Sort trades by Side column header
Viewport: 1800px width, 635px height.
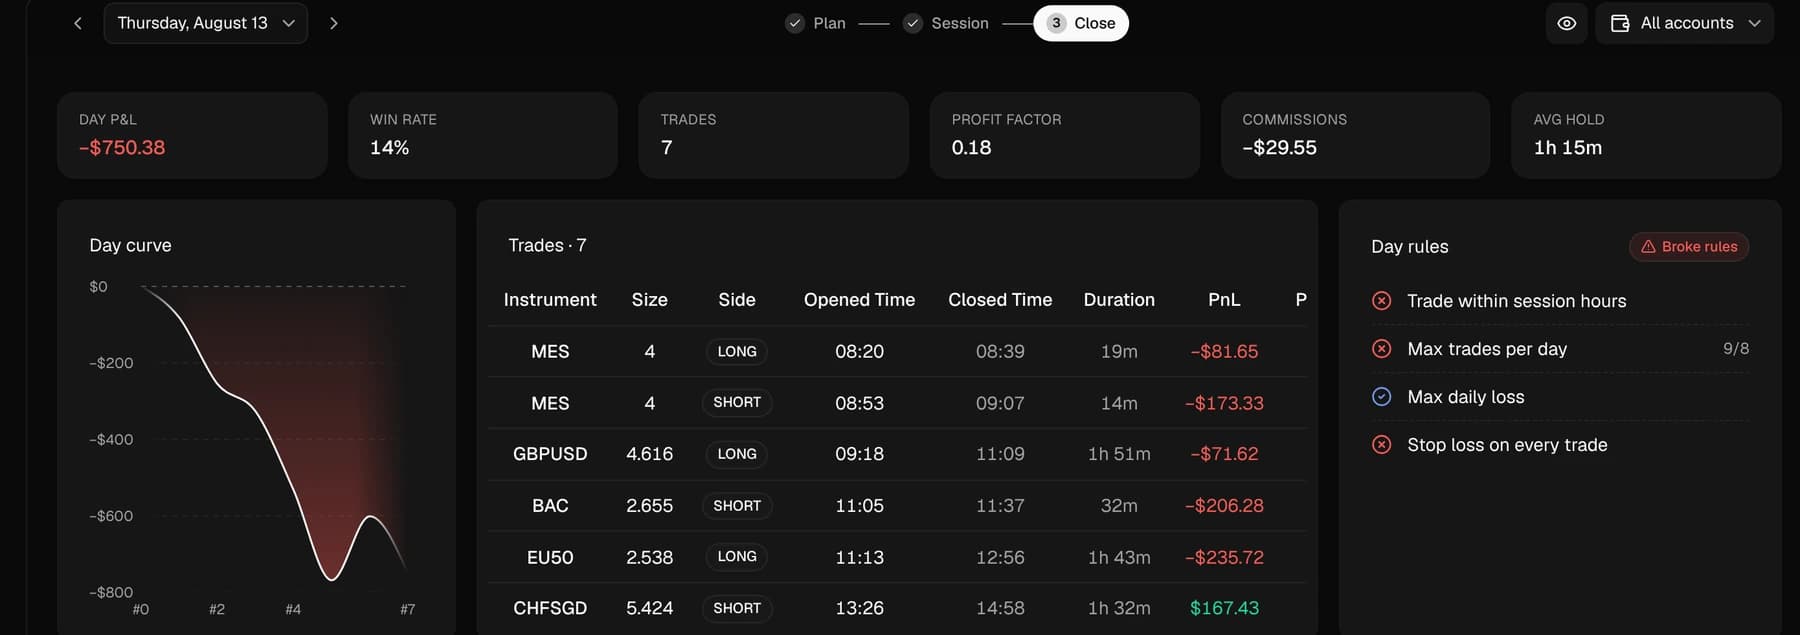coord(737,300)
